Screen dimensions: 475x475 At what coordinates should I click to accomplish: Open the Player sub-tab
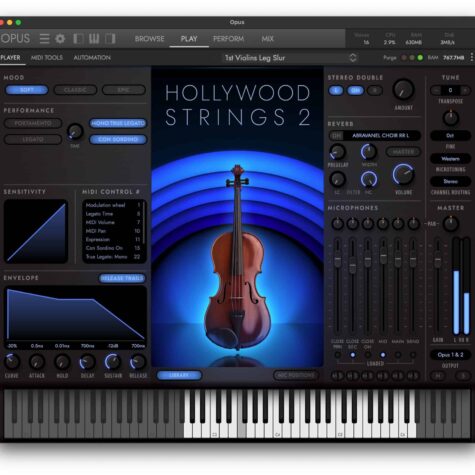click(x=10, y=58)
